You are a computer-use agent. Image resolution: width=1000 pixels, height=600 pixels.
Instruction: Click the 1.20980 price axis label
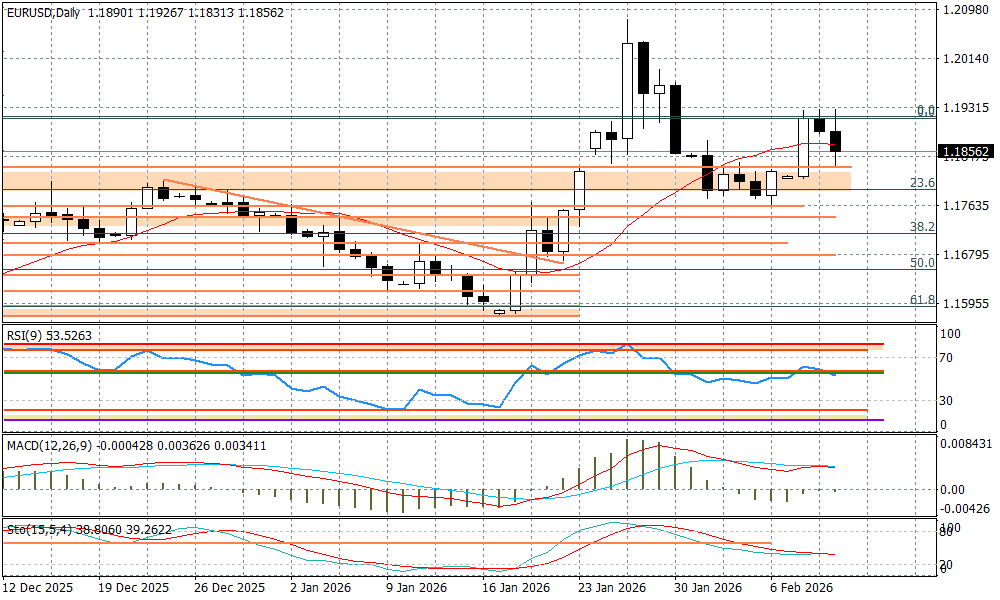[x=965, y=10]
